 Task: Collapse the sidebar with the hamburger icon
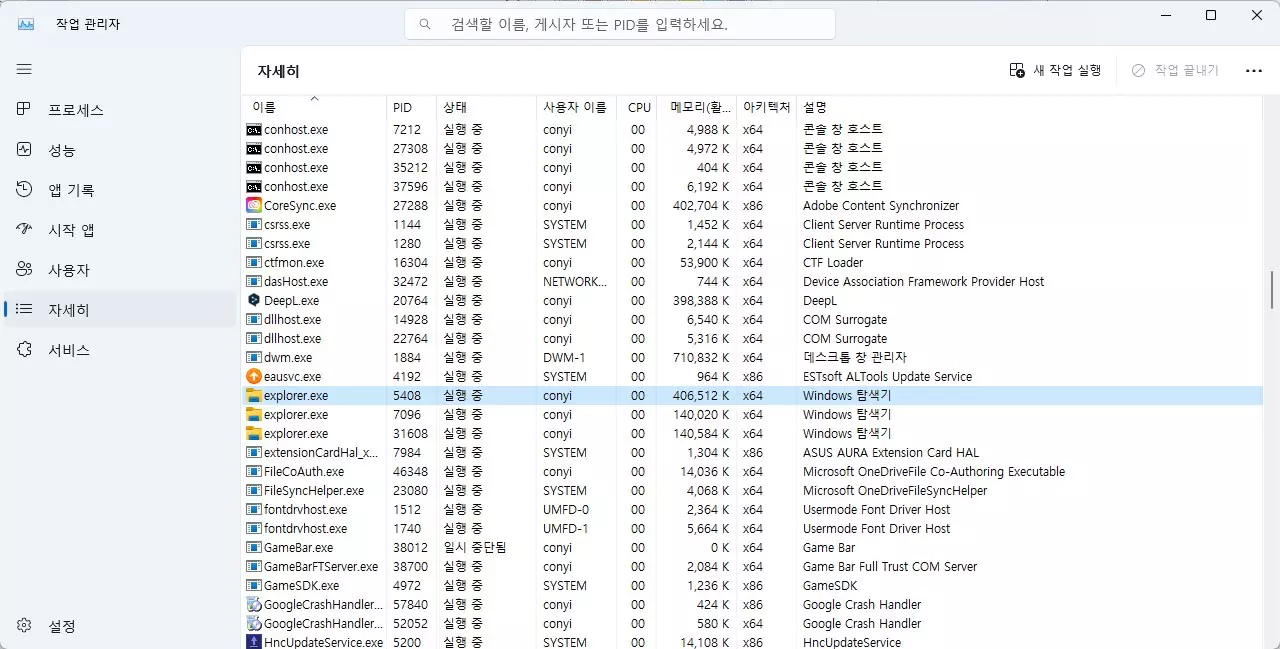point(24,69)
